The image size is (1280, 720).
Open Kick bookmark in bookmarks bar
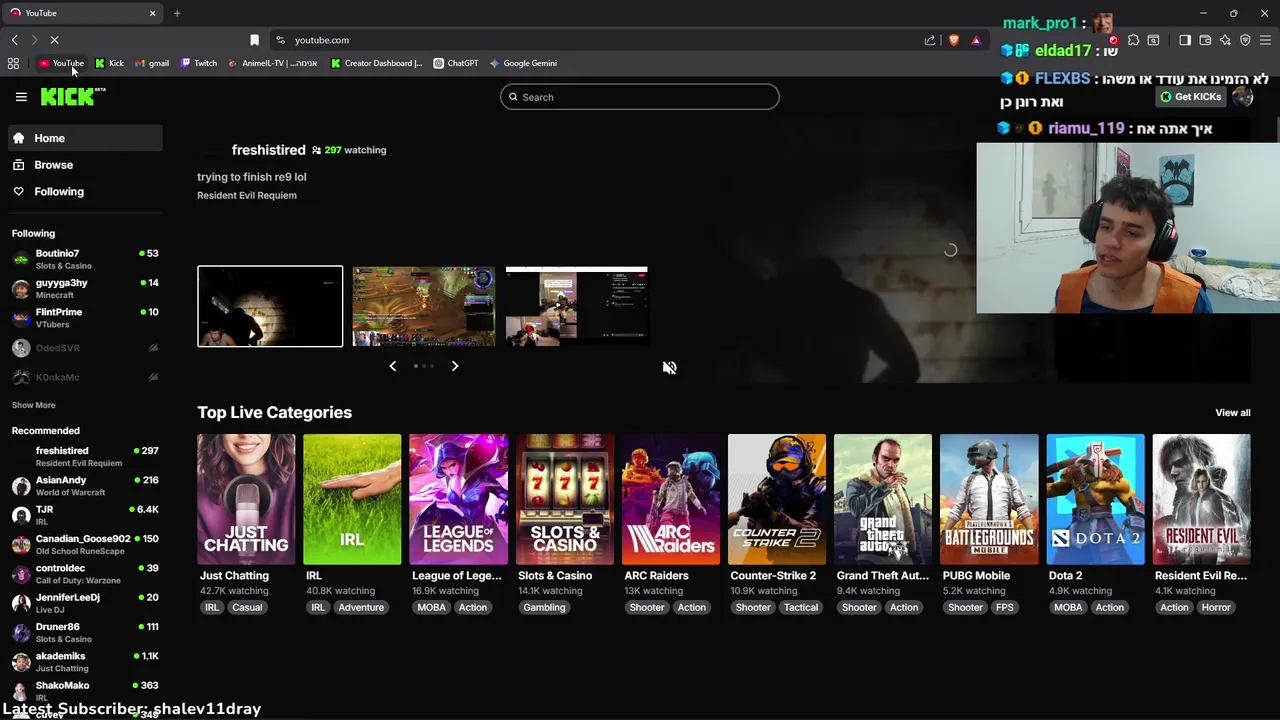(110, 63)
